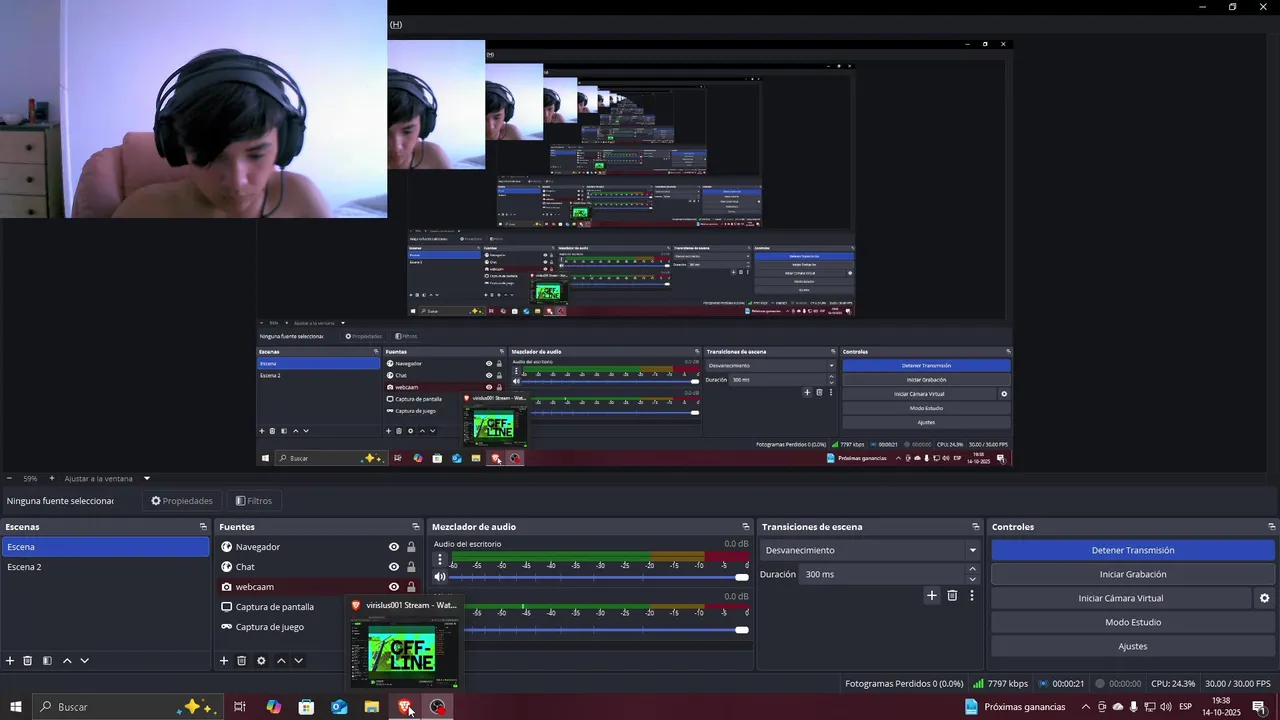Increase transition duration with up stepper
This screenshot has width=1280, height=720.
pyautogui.click(x=972, y=570)
